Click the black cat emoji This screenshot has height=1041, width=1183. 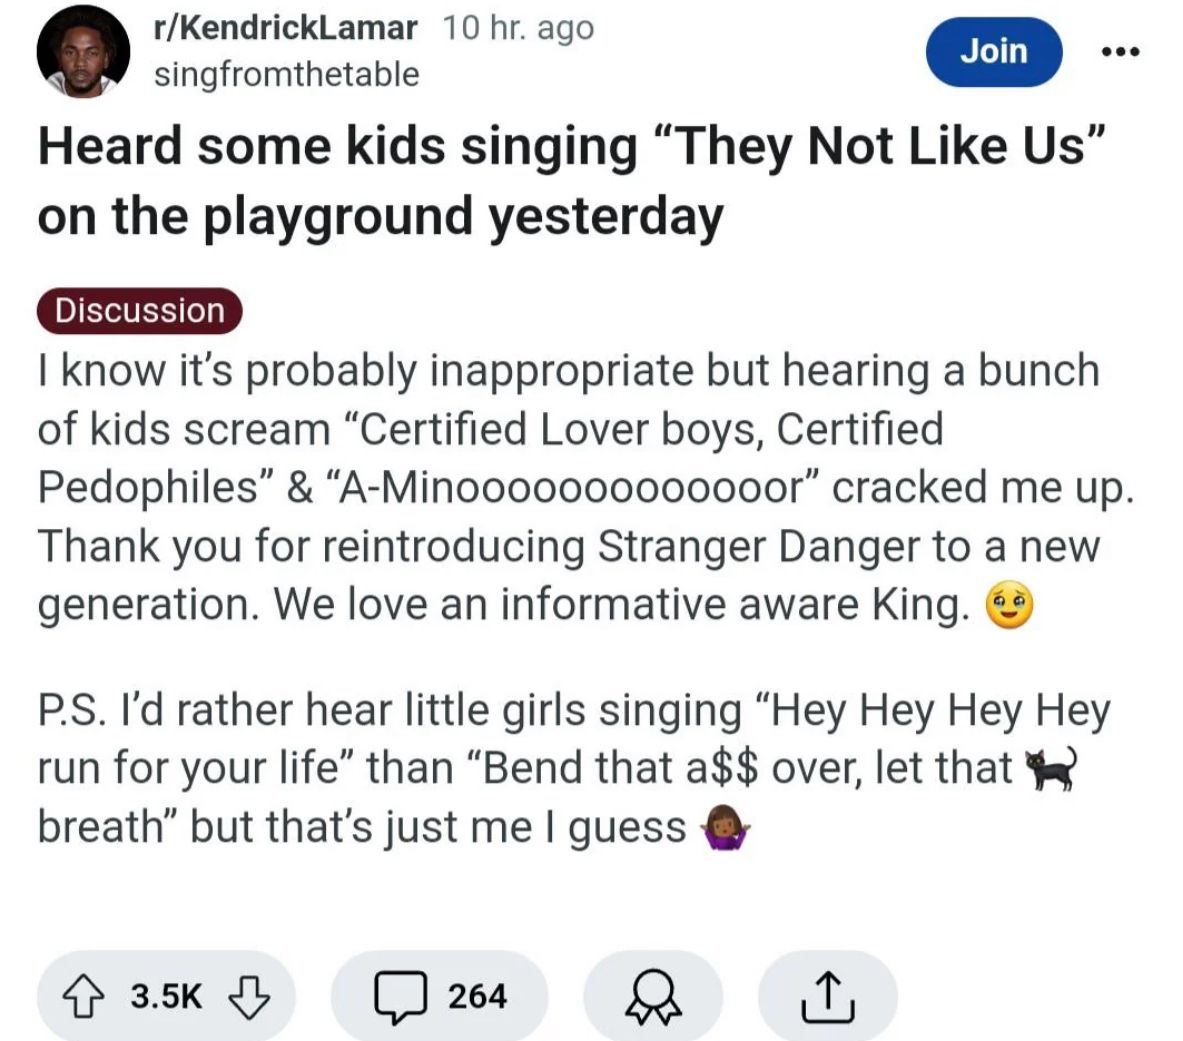[x=1049, y=770]
